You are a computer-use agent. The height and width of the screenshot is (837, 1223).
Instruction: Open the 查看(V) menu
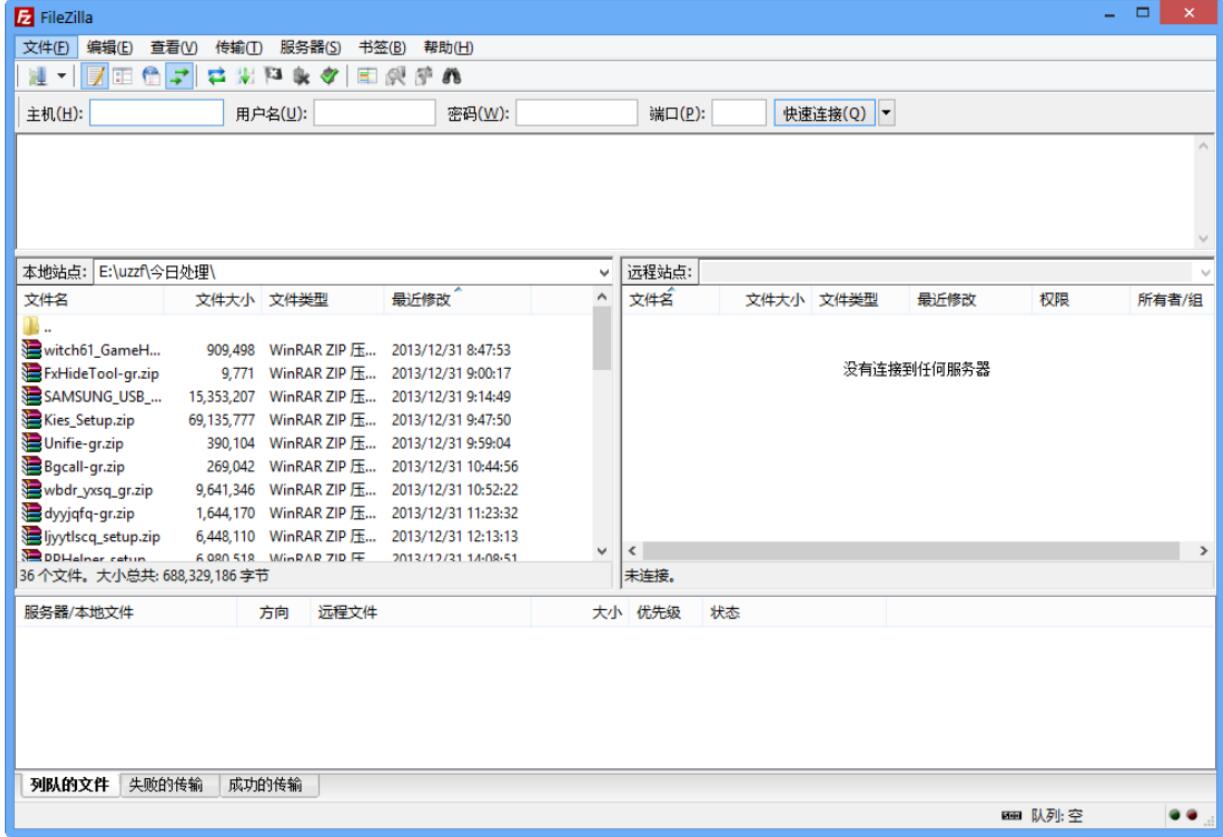(174, 47)
